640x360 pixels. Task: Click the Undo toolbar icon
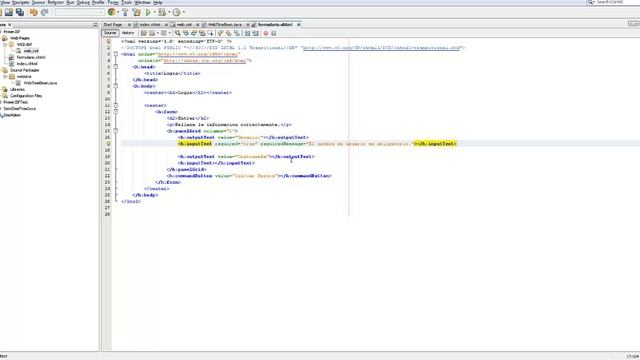point(33,13)
